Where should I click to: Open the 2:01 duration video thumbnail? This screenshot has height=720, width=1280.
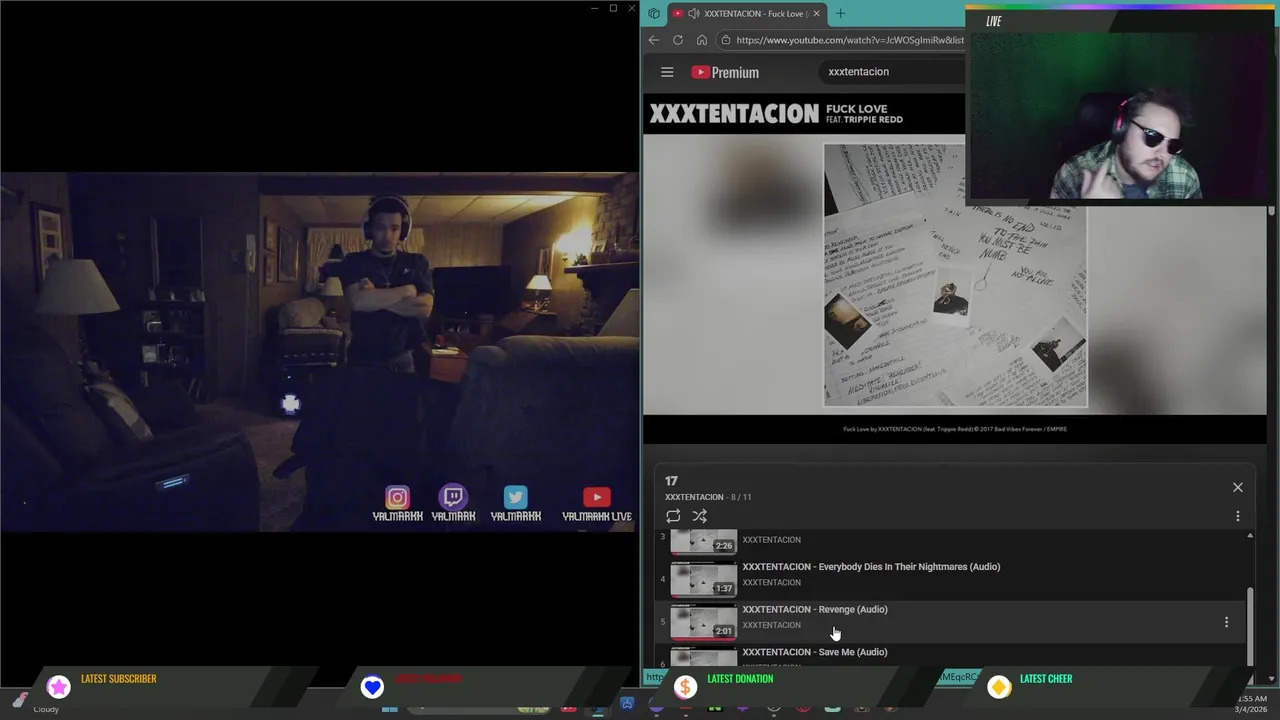(x=703, y=621)
